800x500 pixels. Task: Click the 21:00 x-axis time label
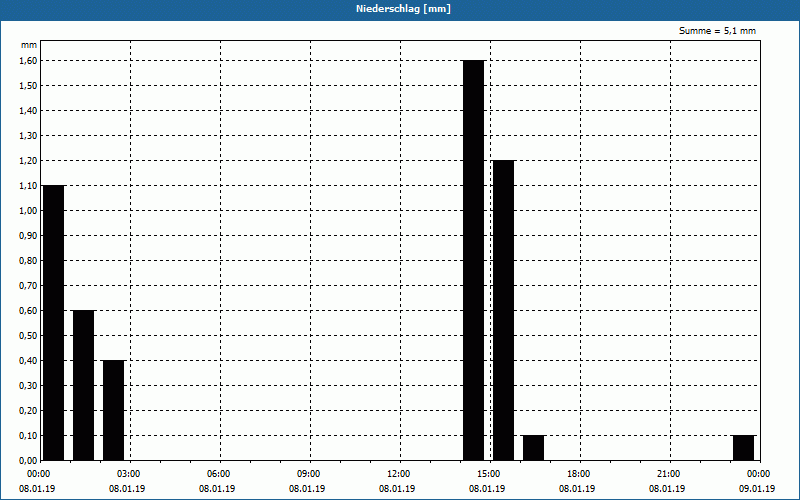668,474
